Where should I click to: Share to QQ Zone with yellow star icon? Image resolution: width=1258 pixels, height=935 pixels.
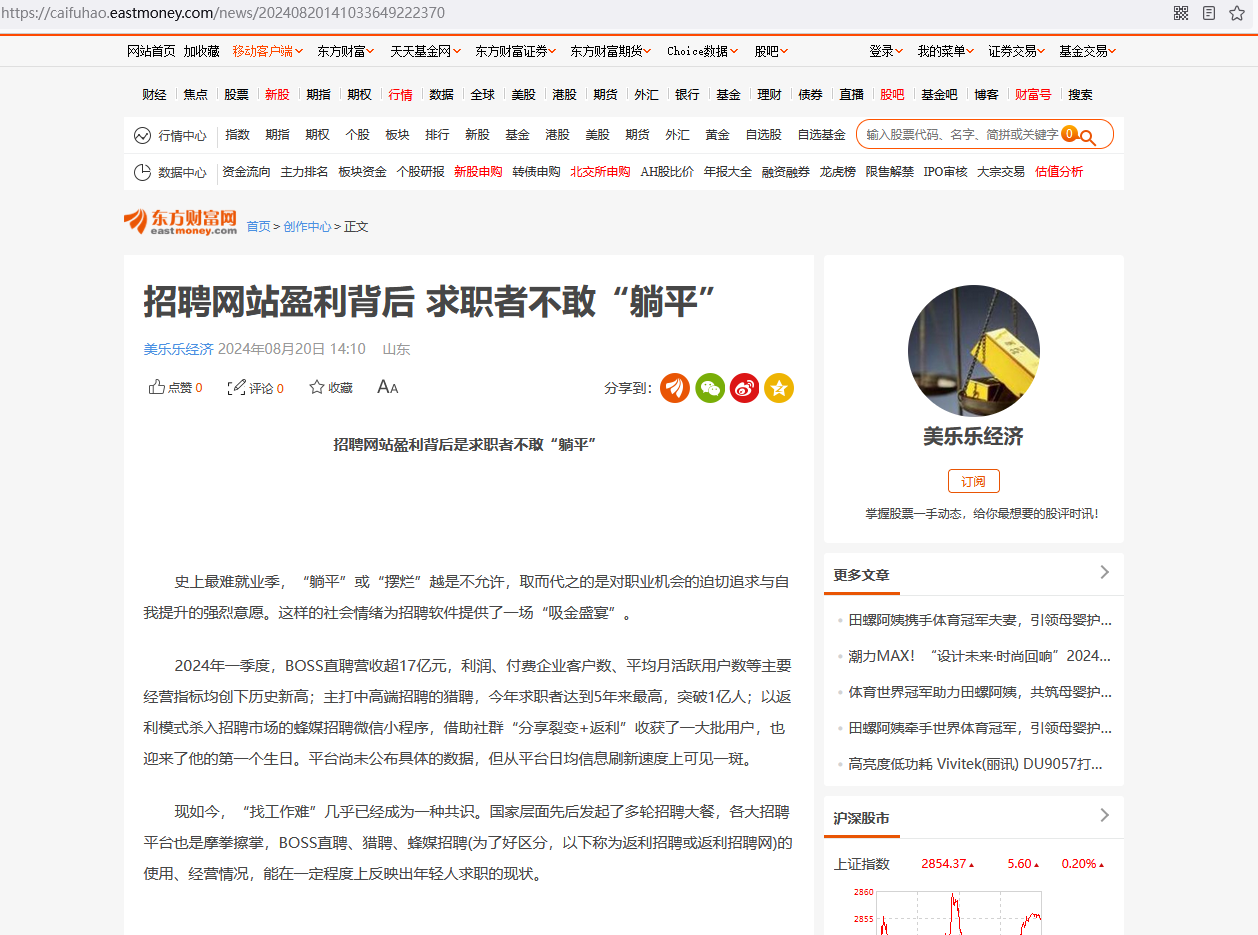tap(779, 388)
